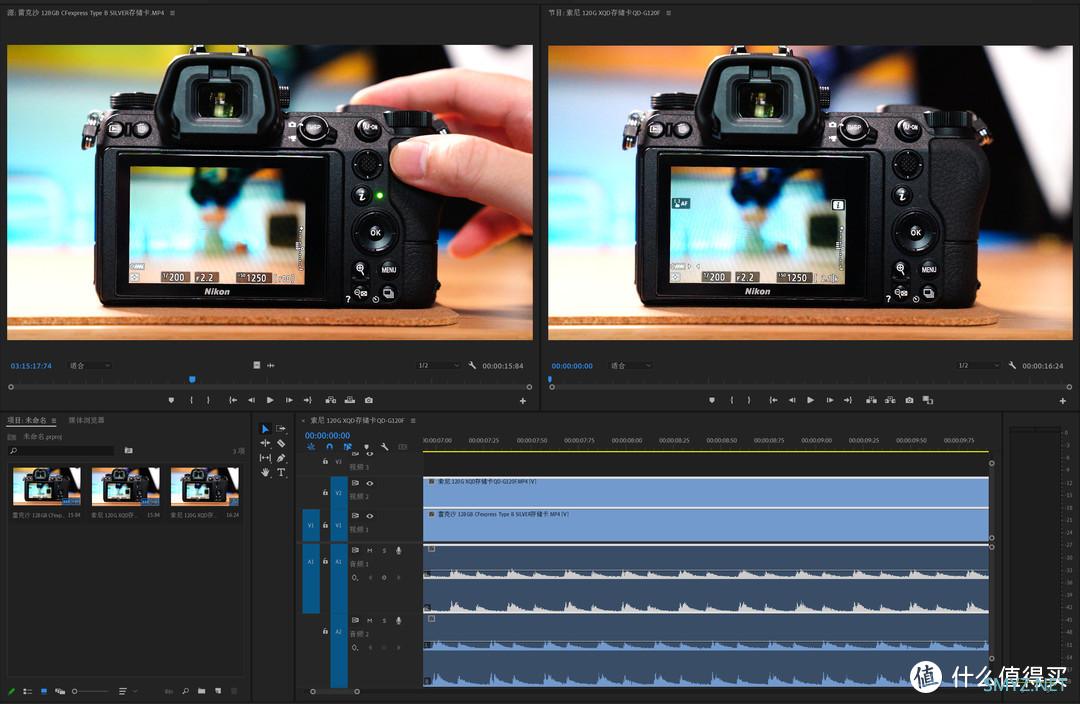Viewport: 1080px width, 704px height.
Task: Click Insert button in Source monitor
Action: click(331, 400)
